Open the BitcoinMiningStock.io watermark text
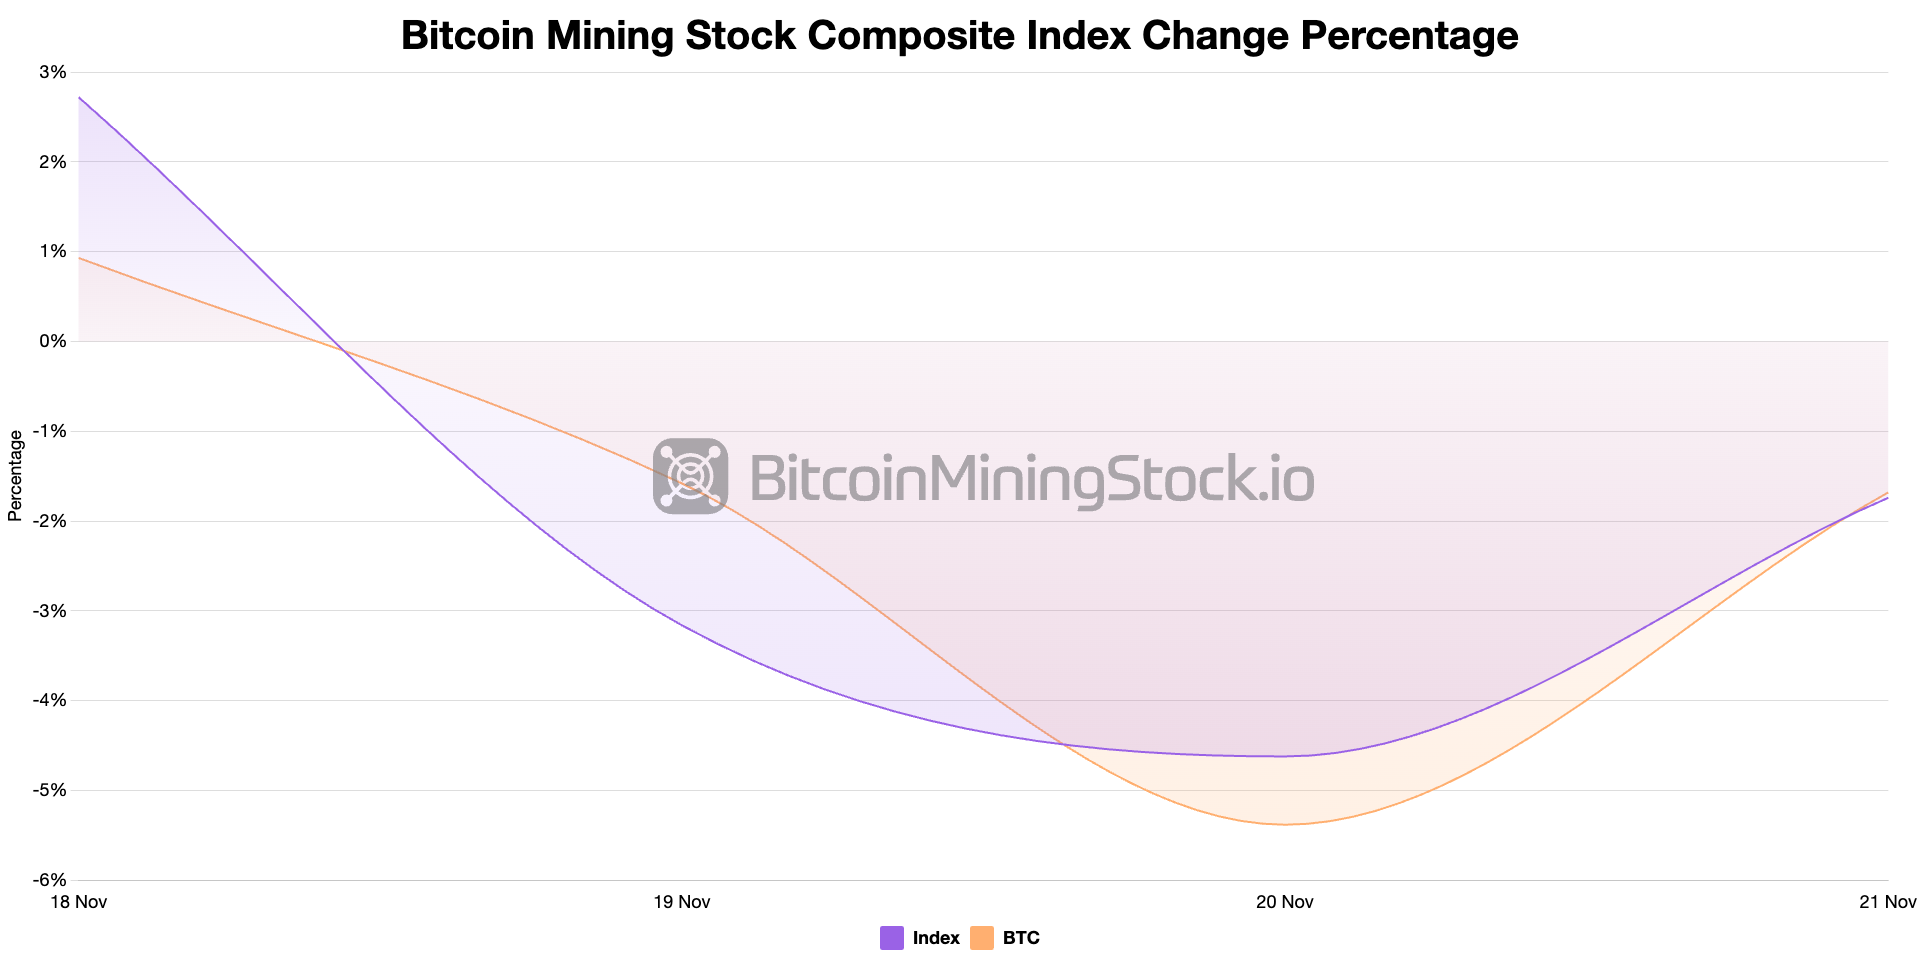The image size is (1920, 960). 1031,478
